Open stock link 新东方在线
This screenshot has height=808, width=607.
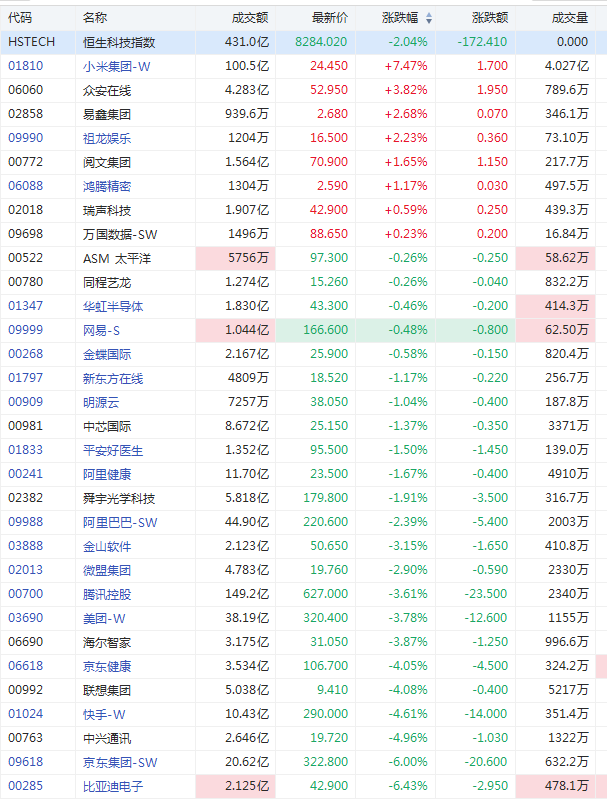[x=113, y=378]
